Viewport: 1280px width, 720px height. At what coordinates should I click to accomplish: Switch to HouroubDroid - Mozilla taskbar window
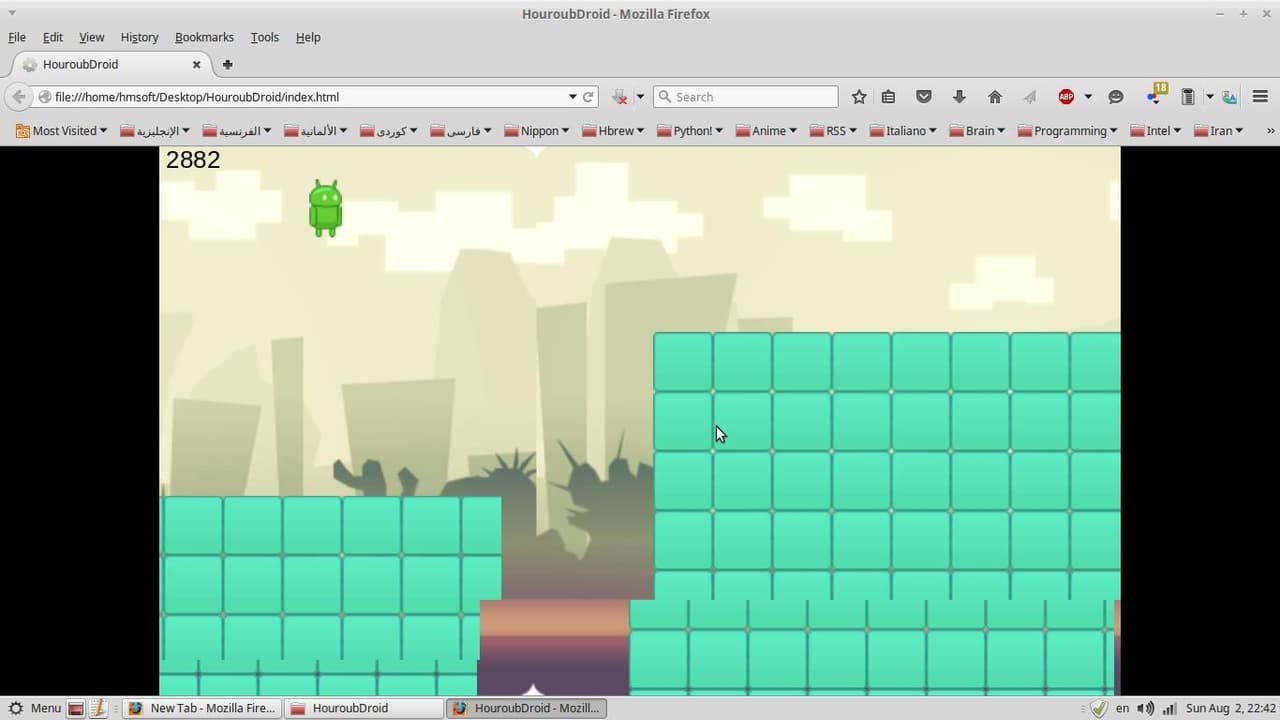(526, 708)
